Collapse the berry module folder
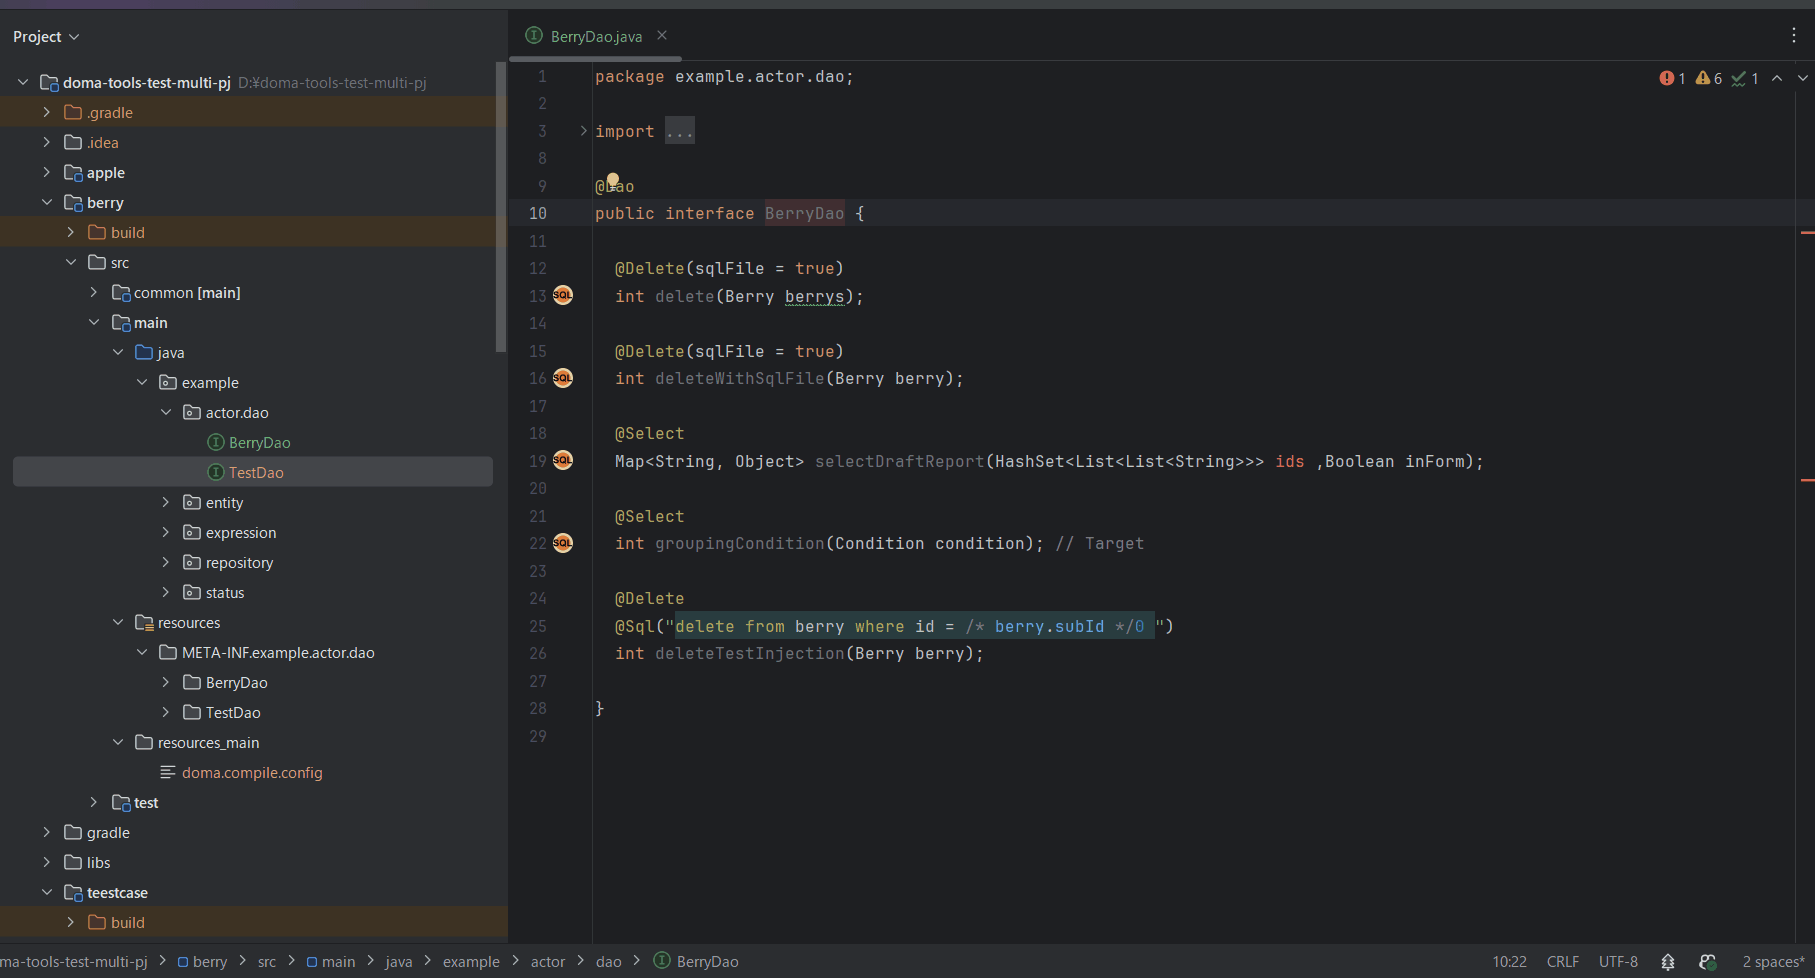The image size is (1815, 978). (x=47, y=203)
